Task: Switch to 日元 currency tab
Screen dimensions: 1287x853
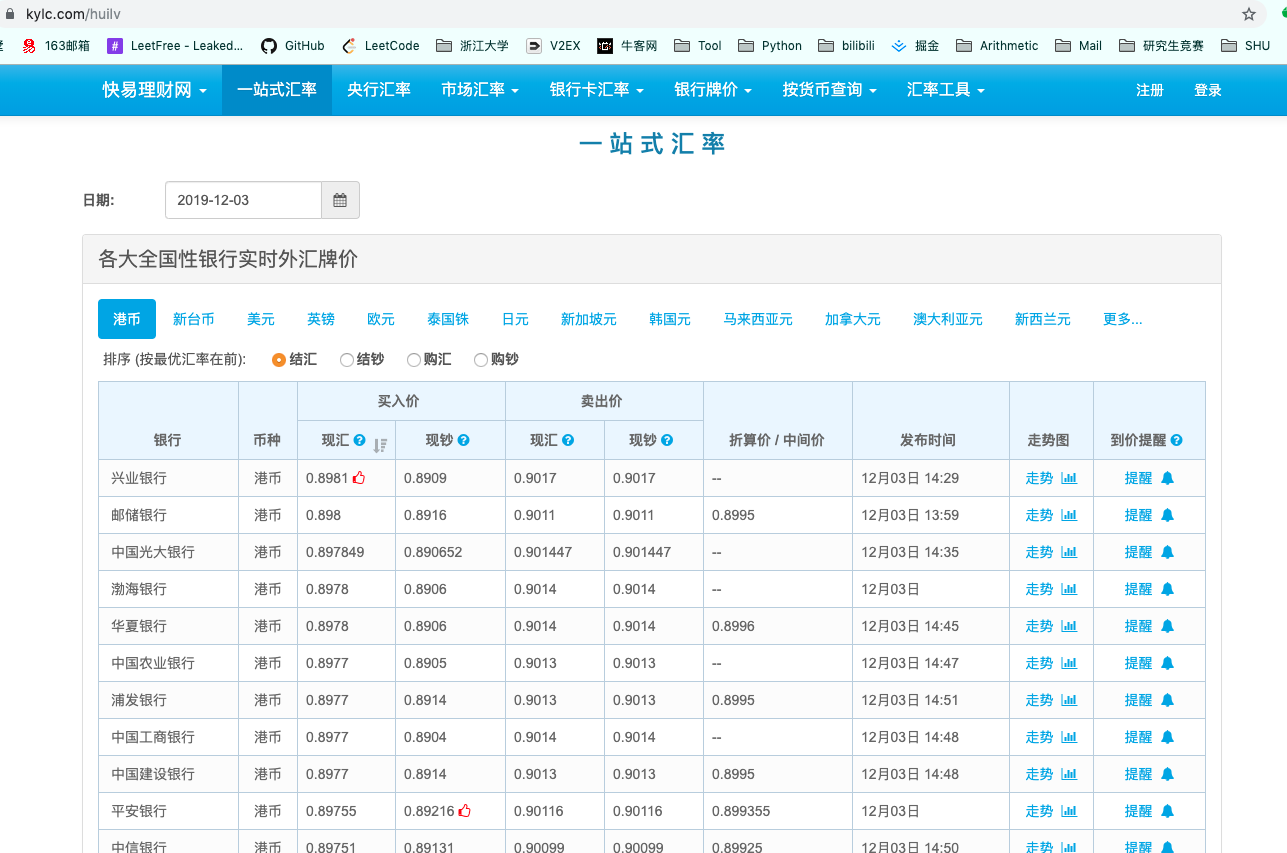Action: [515, 319]
